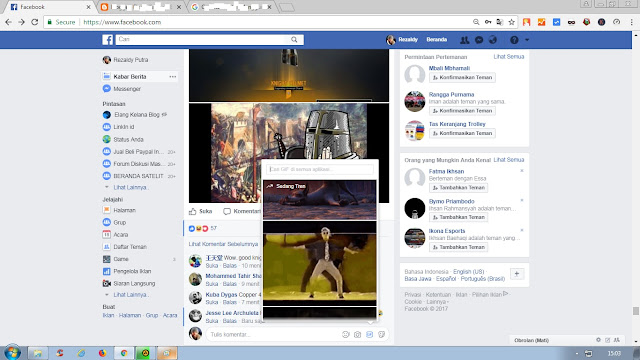The height and width of the screenshot is (360, 640).
Task: Open the Messenger messages icon in top bar
Action: (x=479, y=40)
